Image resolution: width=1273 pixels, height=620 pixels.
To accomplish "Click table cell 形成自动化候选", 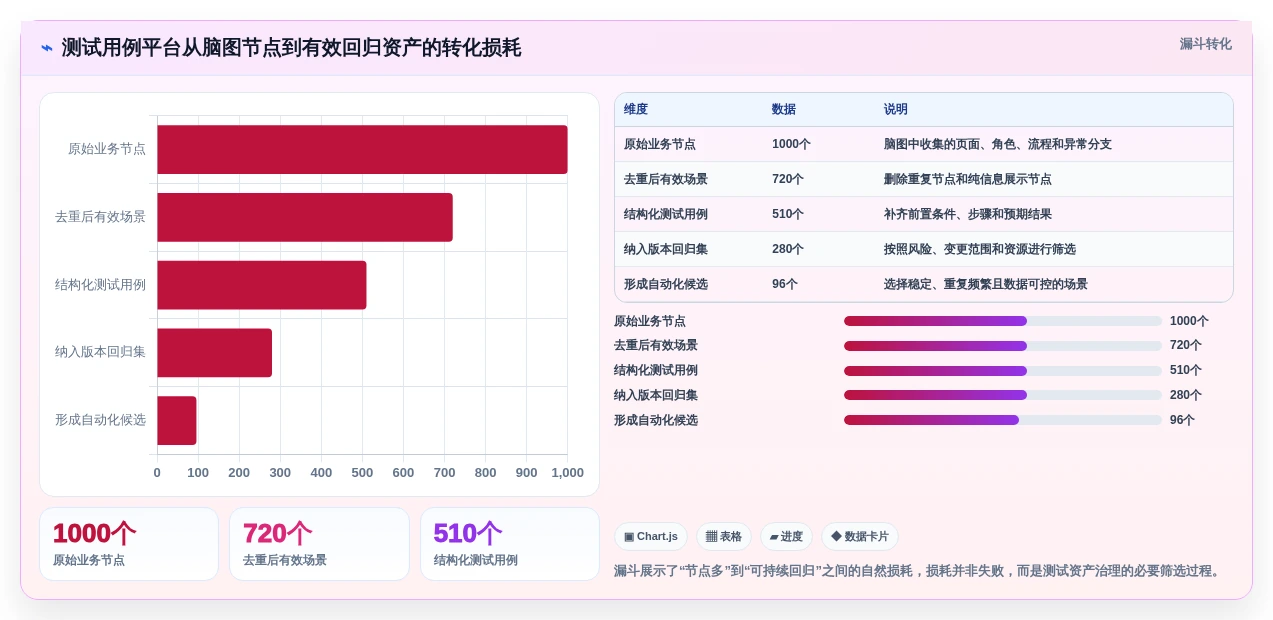I will [x=666, y=284].
